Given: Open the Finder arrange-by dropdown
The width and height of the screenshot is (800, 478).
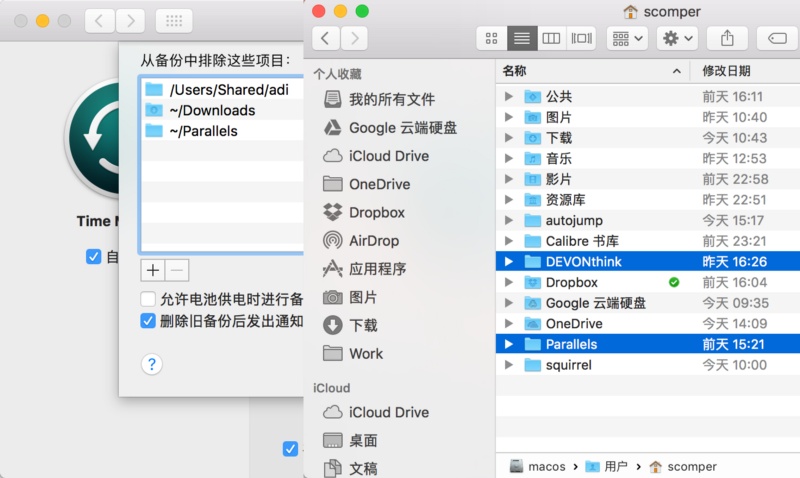Looking at the screenshot, I should click(x=627, y=38).
